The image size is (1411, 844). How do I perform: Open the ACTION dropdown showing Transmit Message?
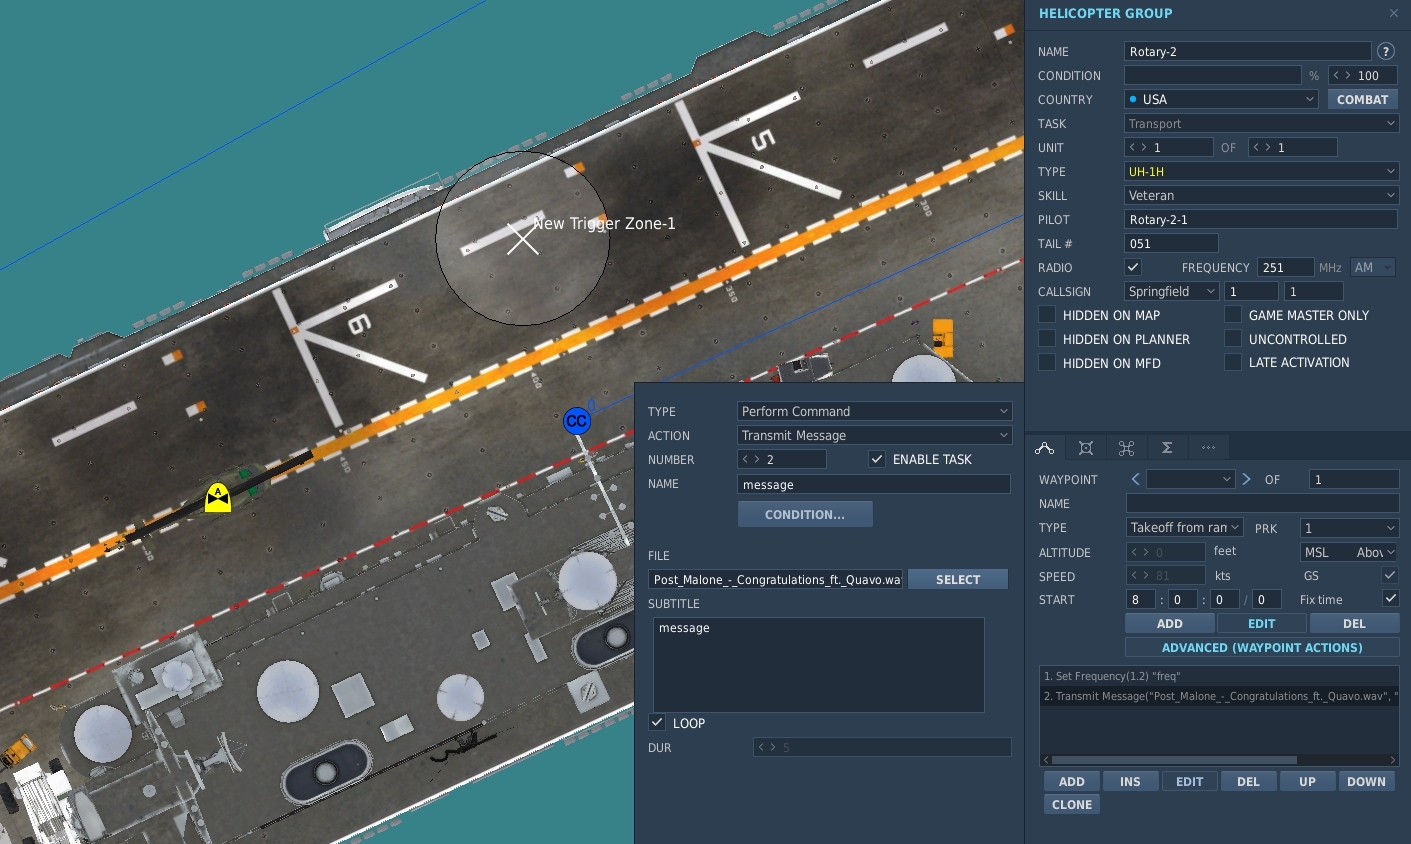point(874,435)
